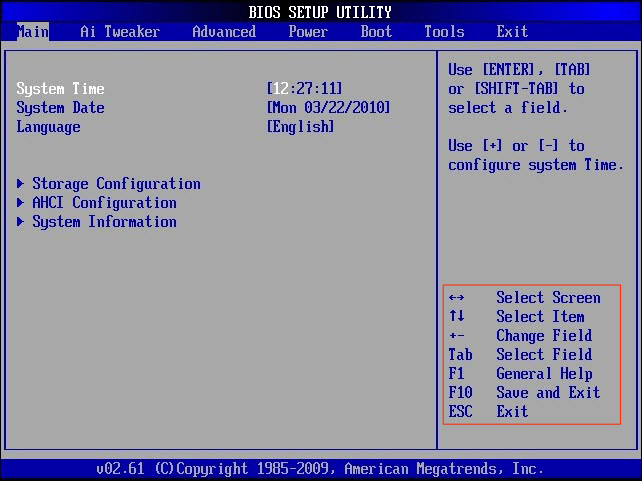
Task: Expand the Storage Configuration arrow
Action: [x=20, y=183]
